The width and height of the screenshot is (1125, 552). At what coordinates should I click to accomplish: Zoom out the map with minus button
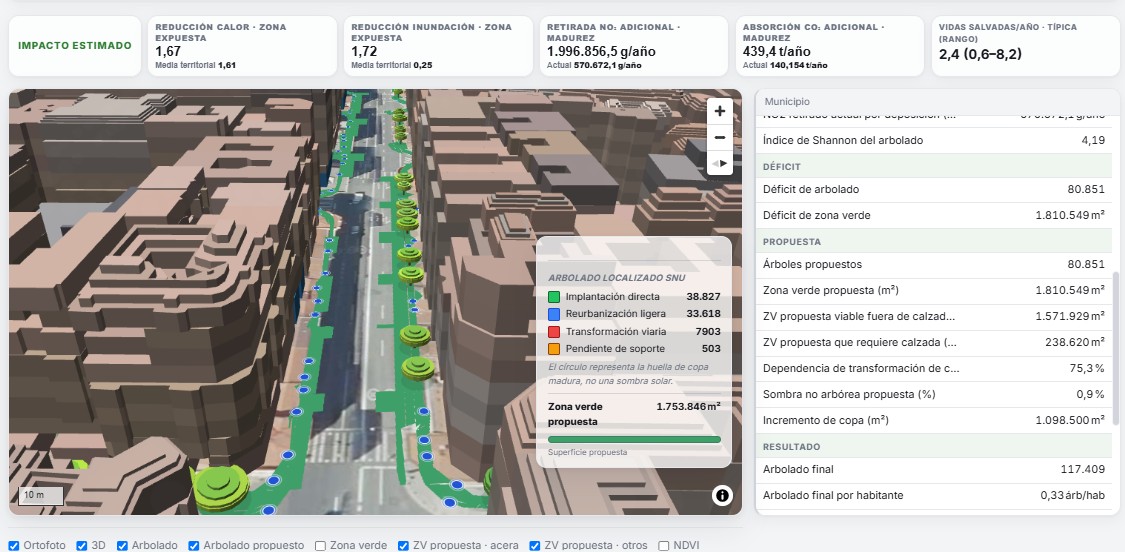pyautogui.click(x=720, y=137)
